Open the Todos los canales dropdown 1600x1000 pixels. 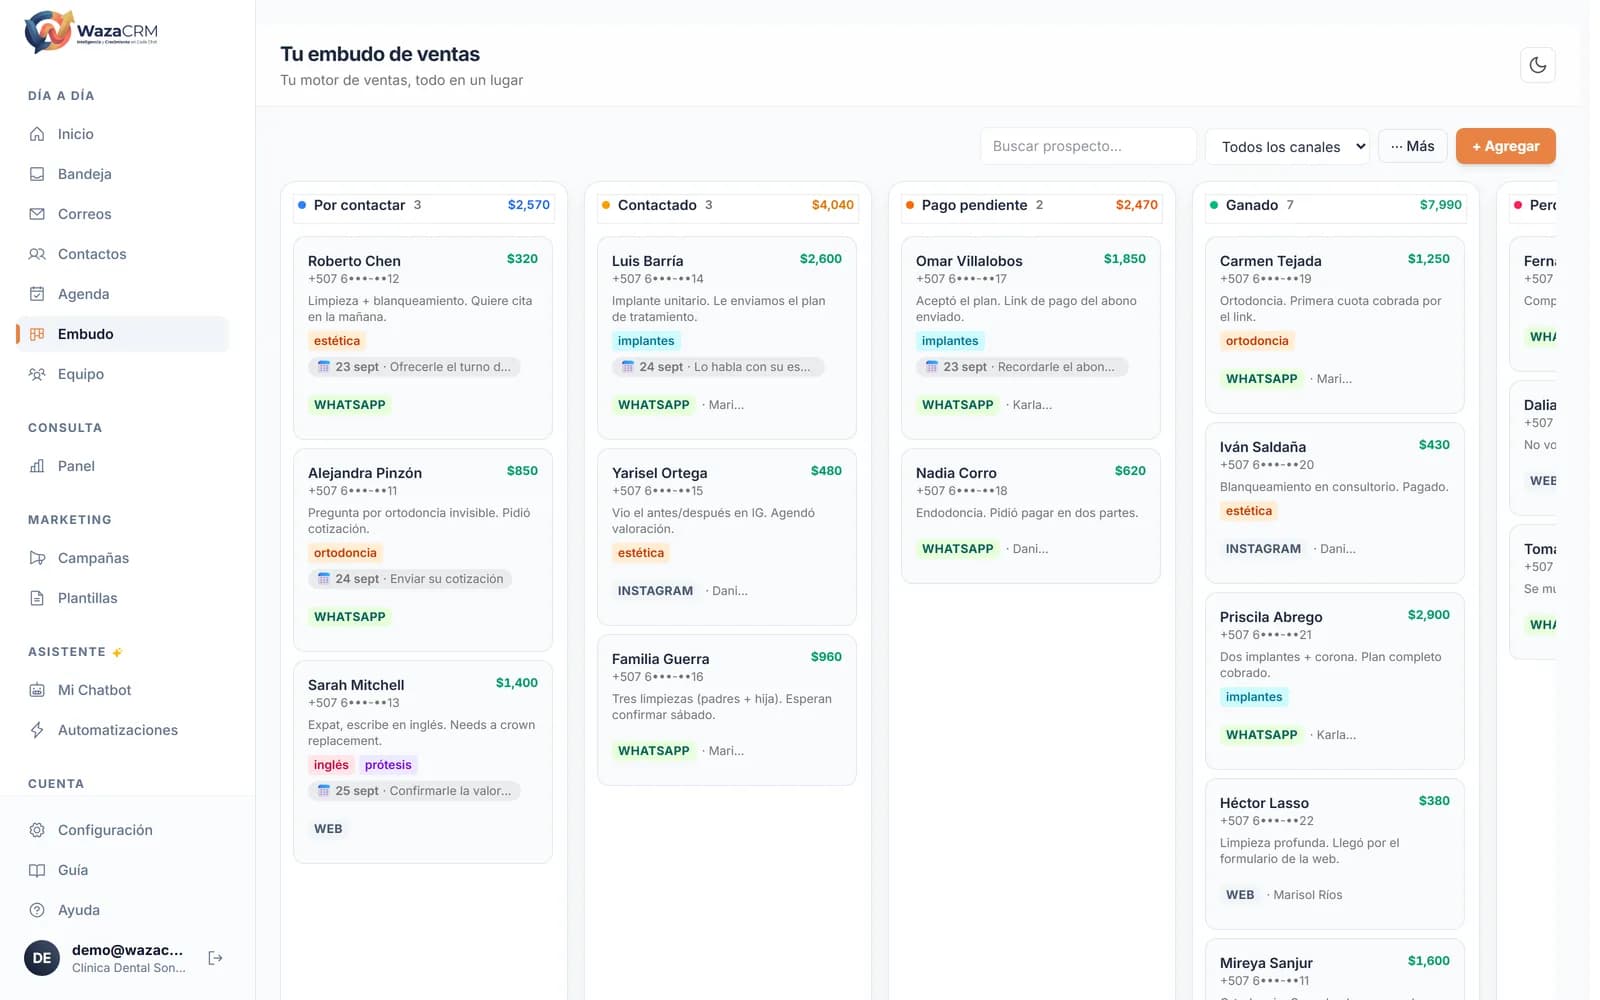tap(1287, 146)
